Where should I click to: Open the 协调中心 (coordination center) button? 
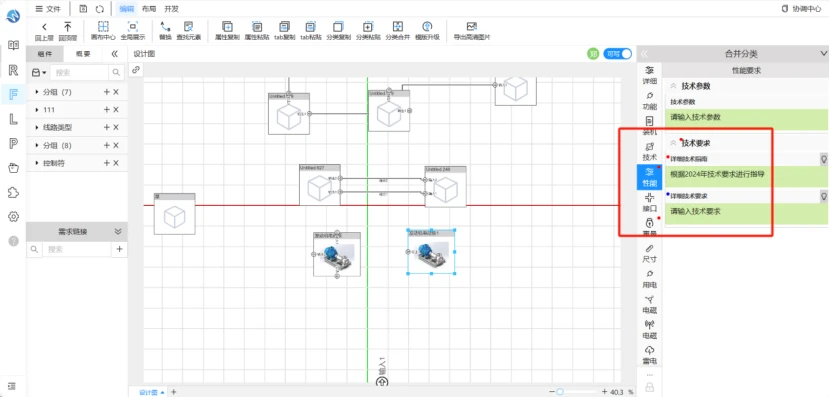(x=802, y=8)
